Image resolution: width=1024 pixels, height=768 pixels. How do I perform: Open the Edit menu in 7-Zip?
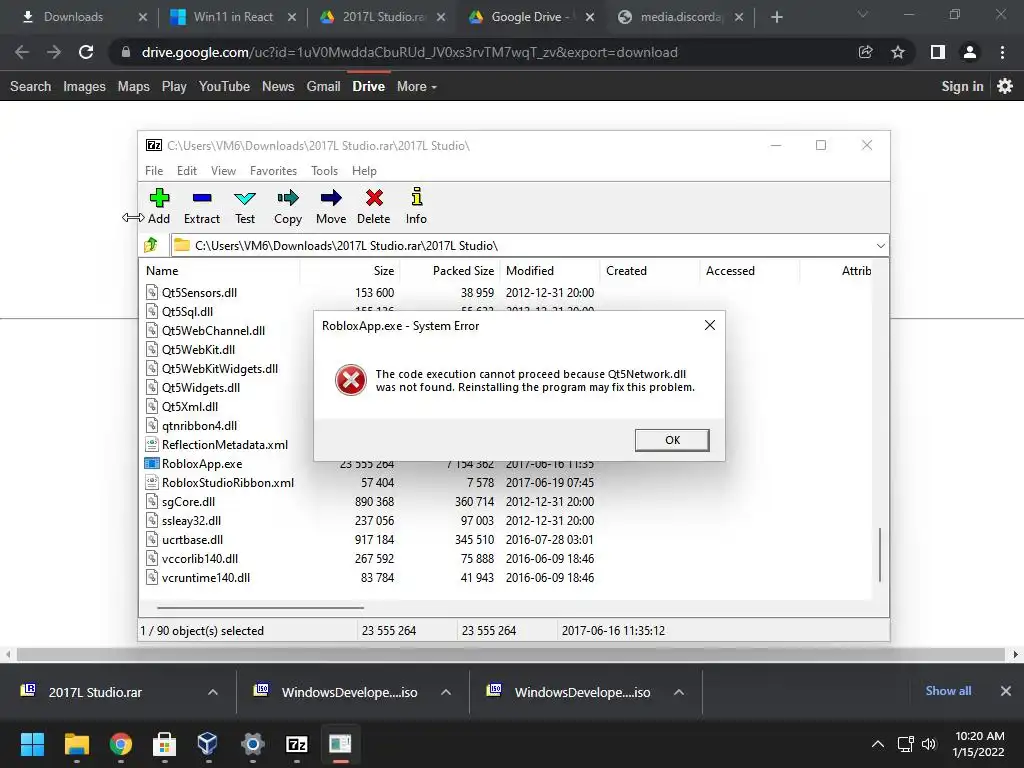[187, 170]
